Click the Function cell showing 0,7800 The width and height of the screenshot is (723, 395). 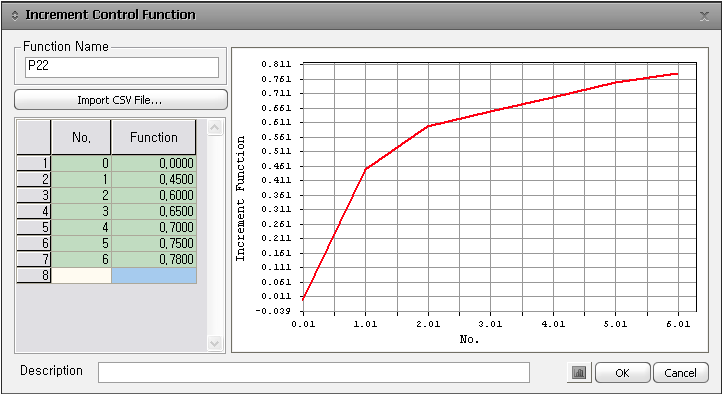point(154,259)
